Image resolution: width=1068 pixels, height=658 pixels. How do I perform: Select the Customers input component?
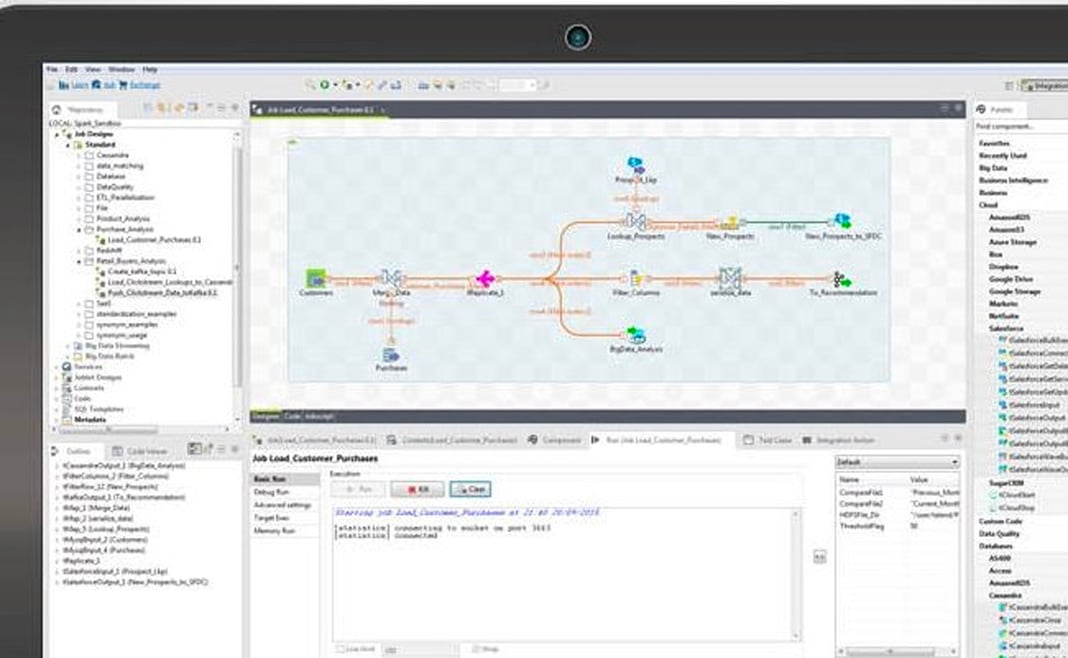pos(314,280)
